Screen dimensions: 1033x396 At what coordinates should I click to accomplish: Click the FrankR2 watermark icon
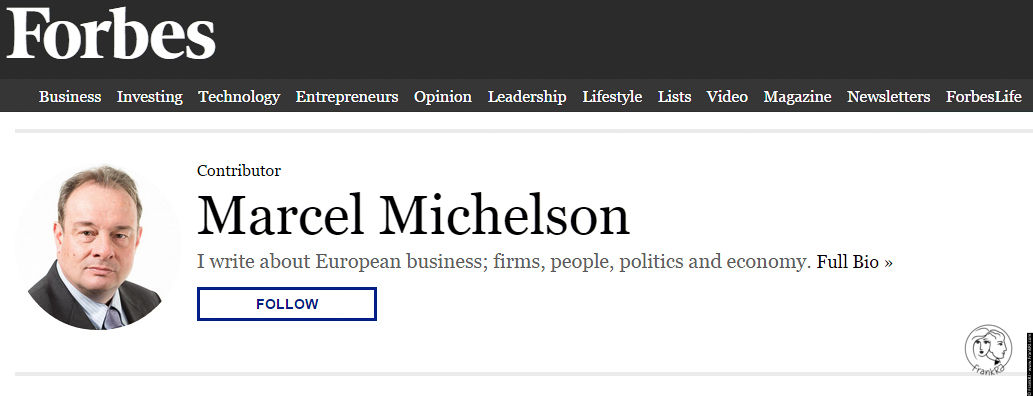[988, 350]
